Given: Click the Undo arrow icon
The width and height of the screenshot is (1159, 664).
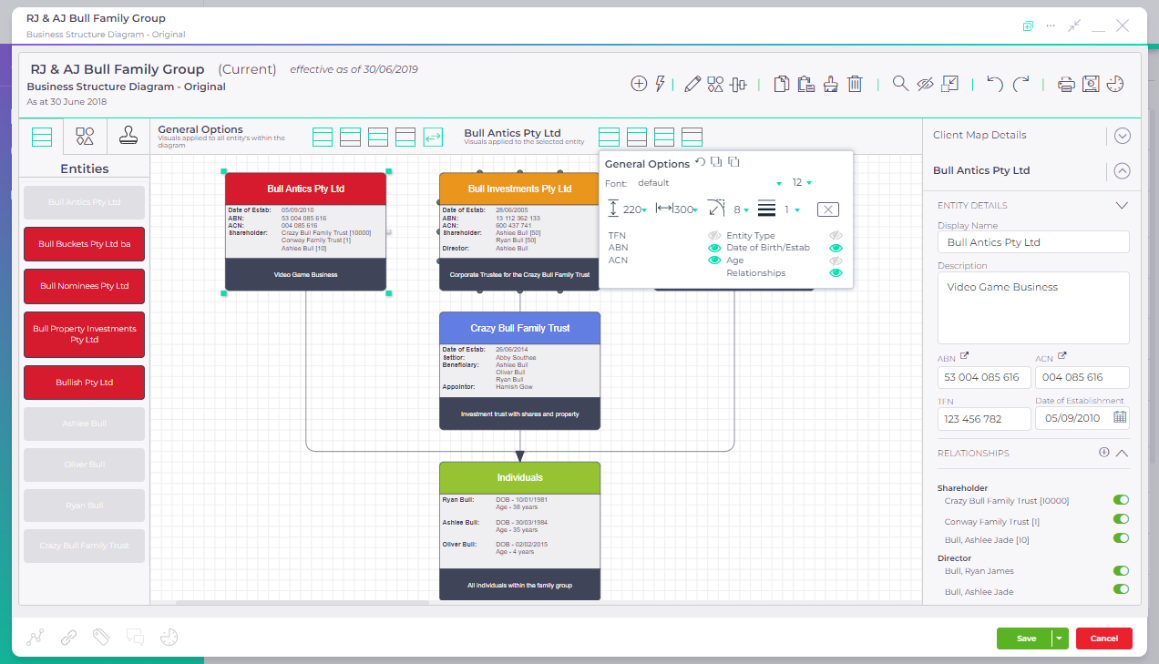Looking at the screenshot, I should click(994, 84).
